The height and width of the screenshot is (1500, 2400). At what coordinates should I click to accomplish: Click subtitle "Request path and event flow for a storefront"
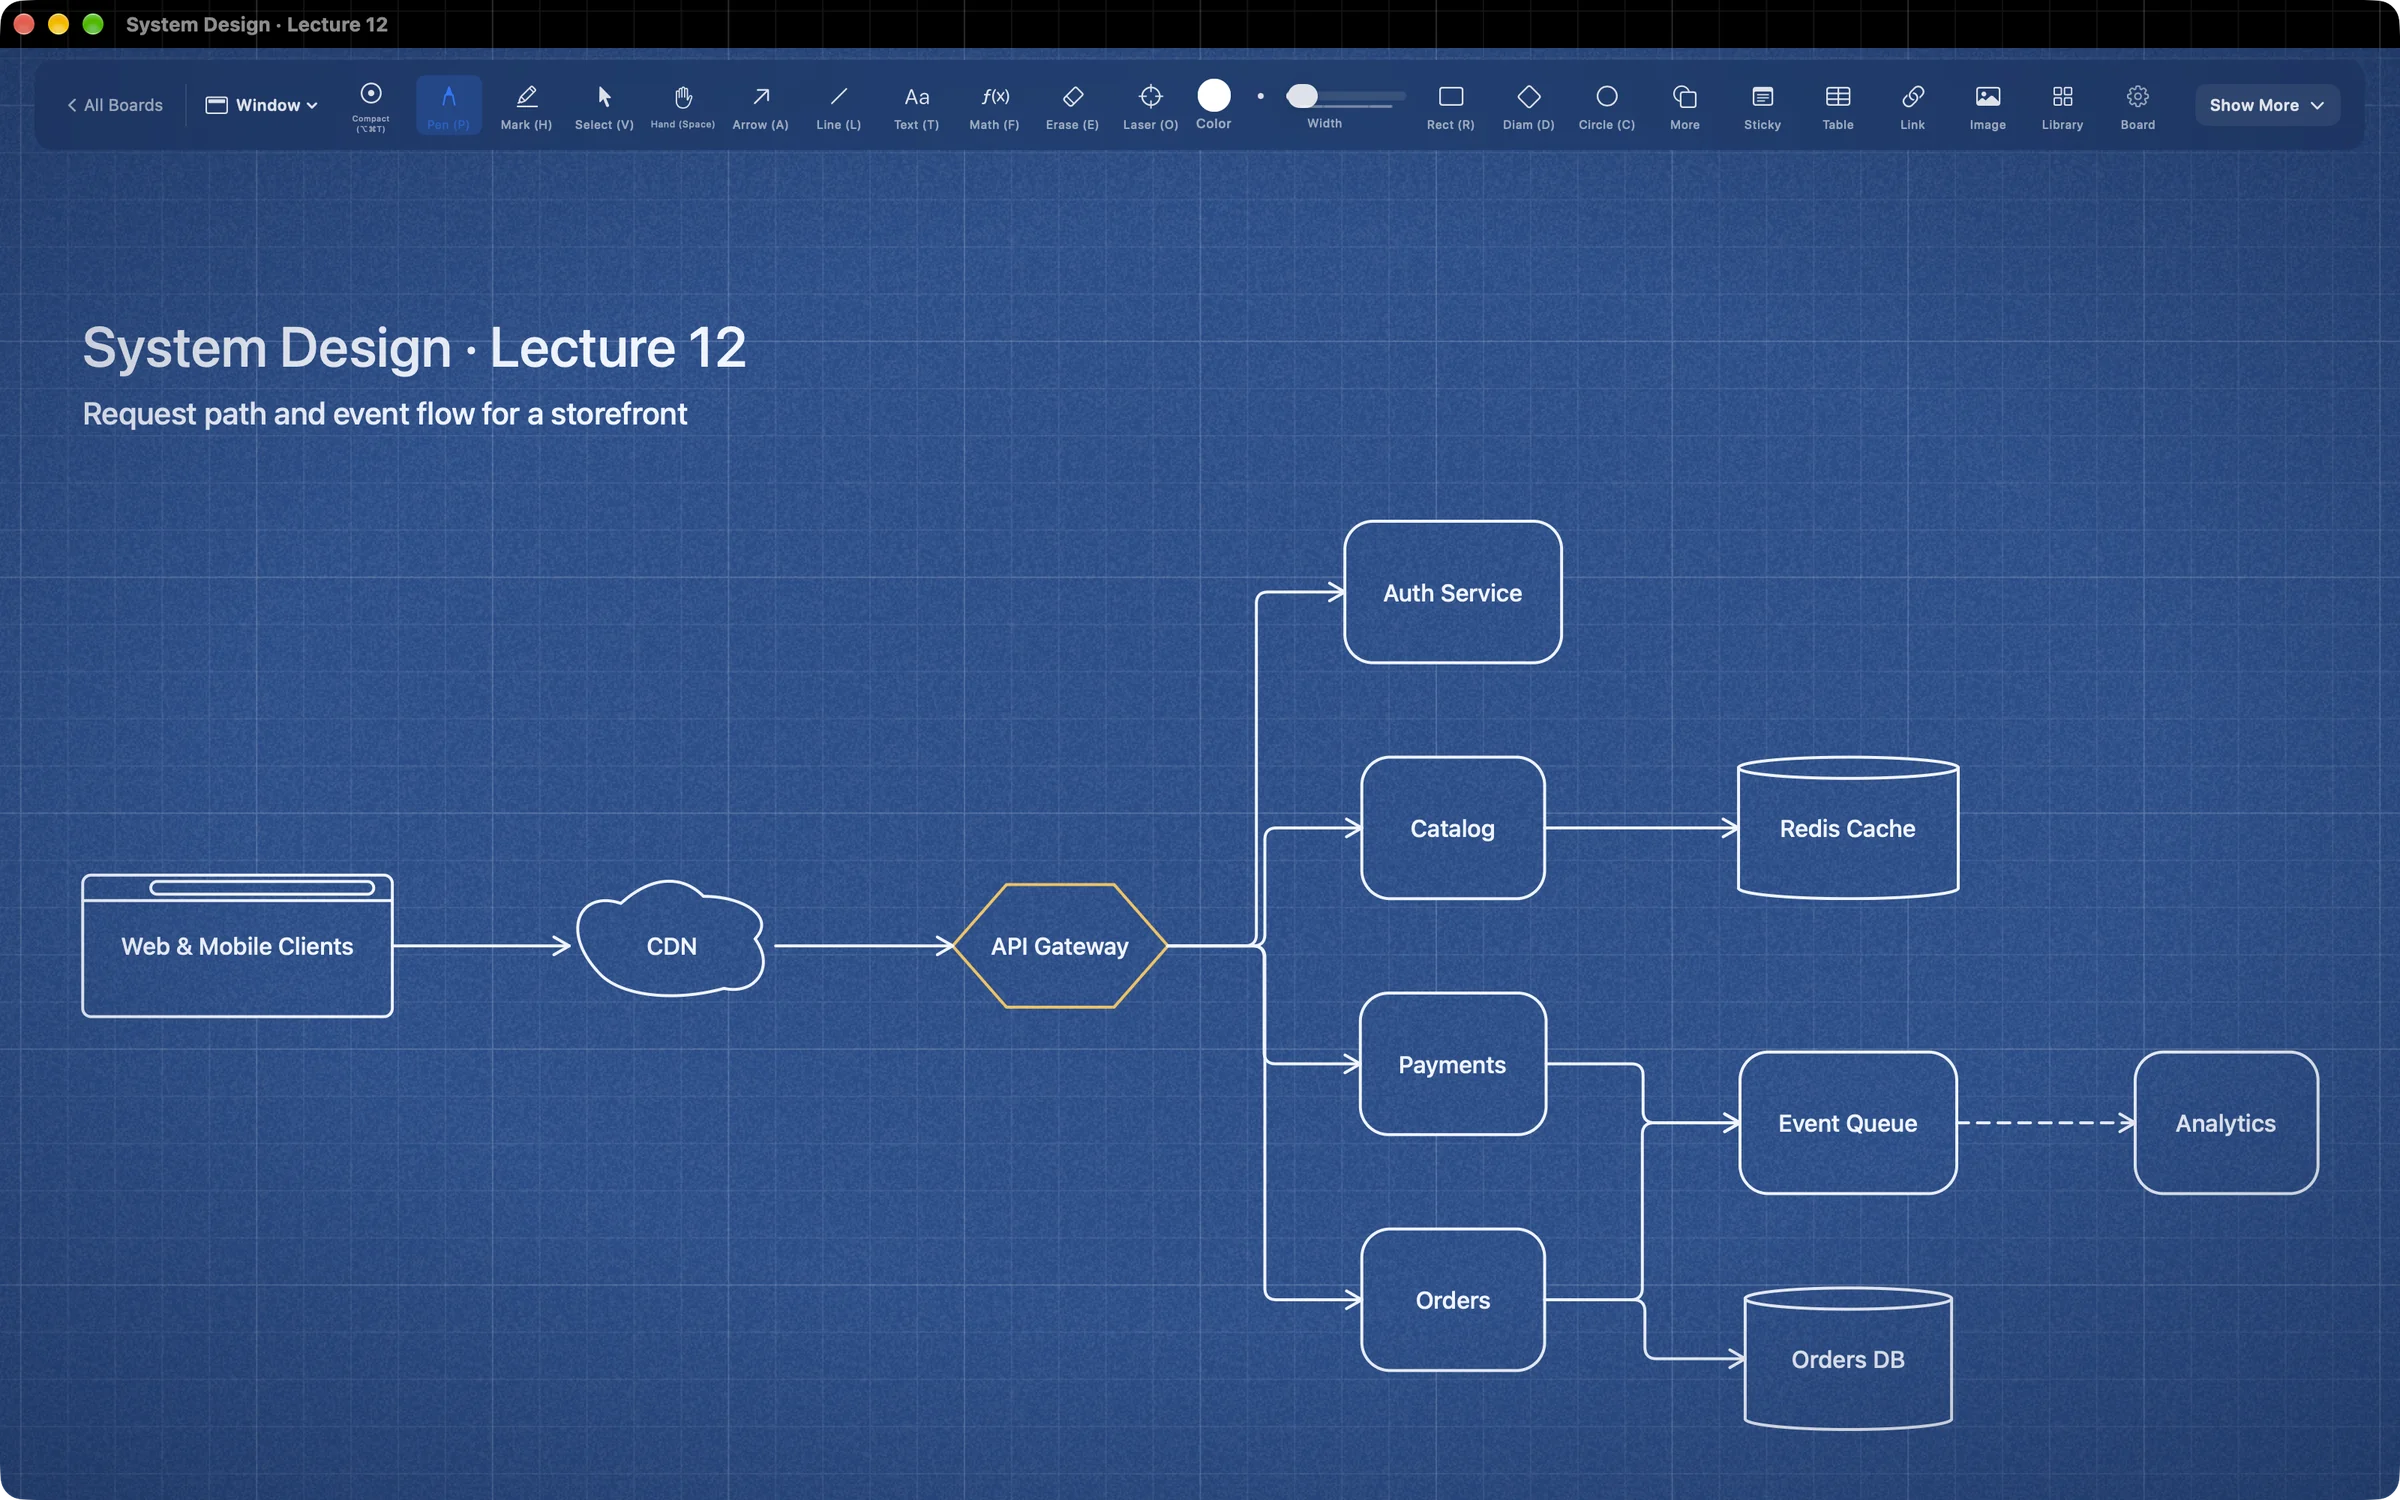tap(385, 414)
